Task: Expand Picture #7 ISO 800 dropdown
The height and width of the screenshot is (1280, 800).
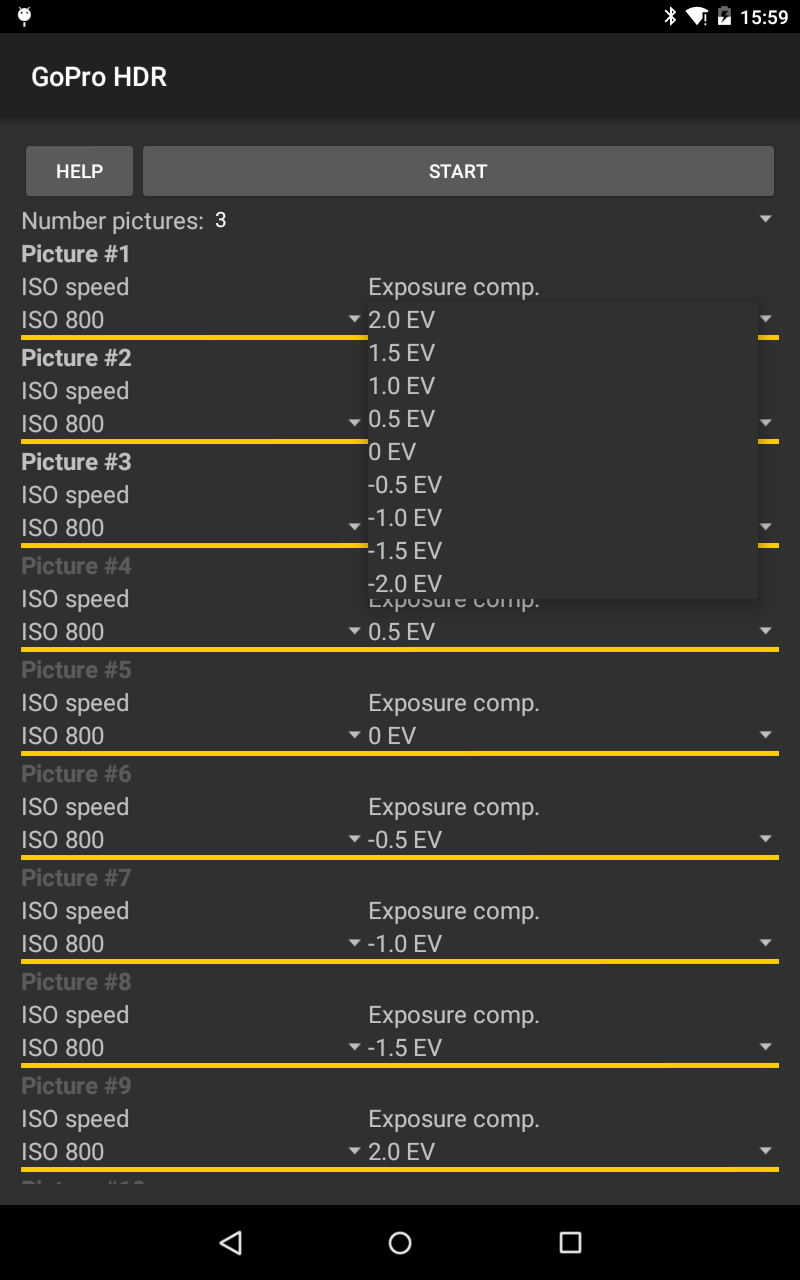Action: tap(190, 944)
